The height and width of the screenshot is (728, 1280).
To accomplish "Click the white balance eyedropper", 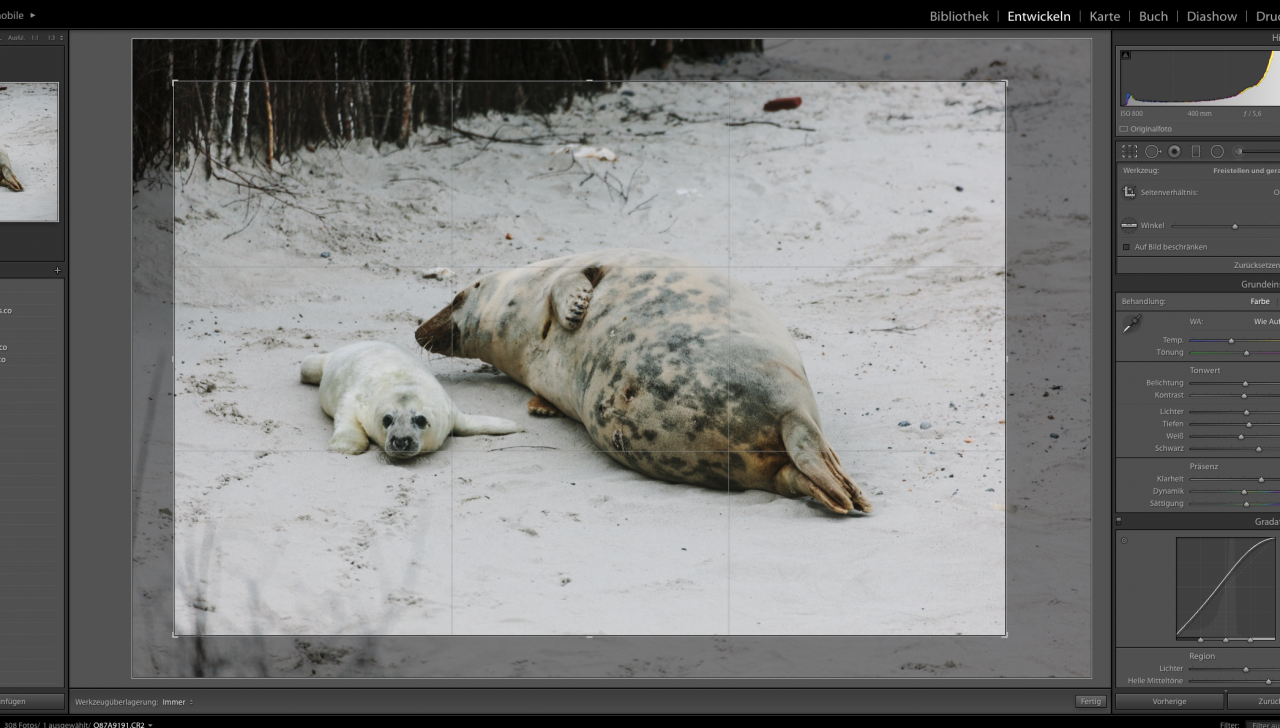I will tap(1131, 324).
